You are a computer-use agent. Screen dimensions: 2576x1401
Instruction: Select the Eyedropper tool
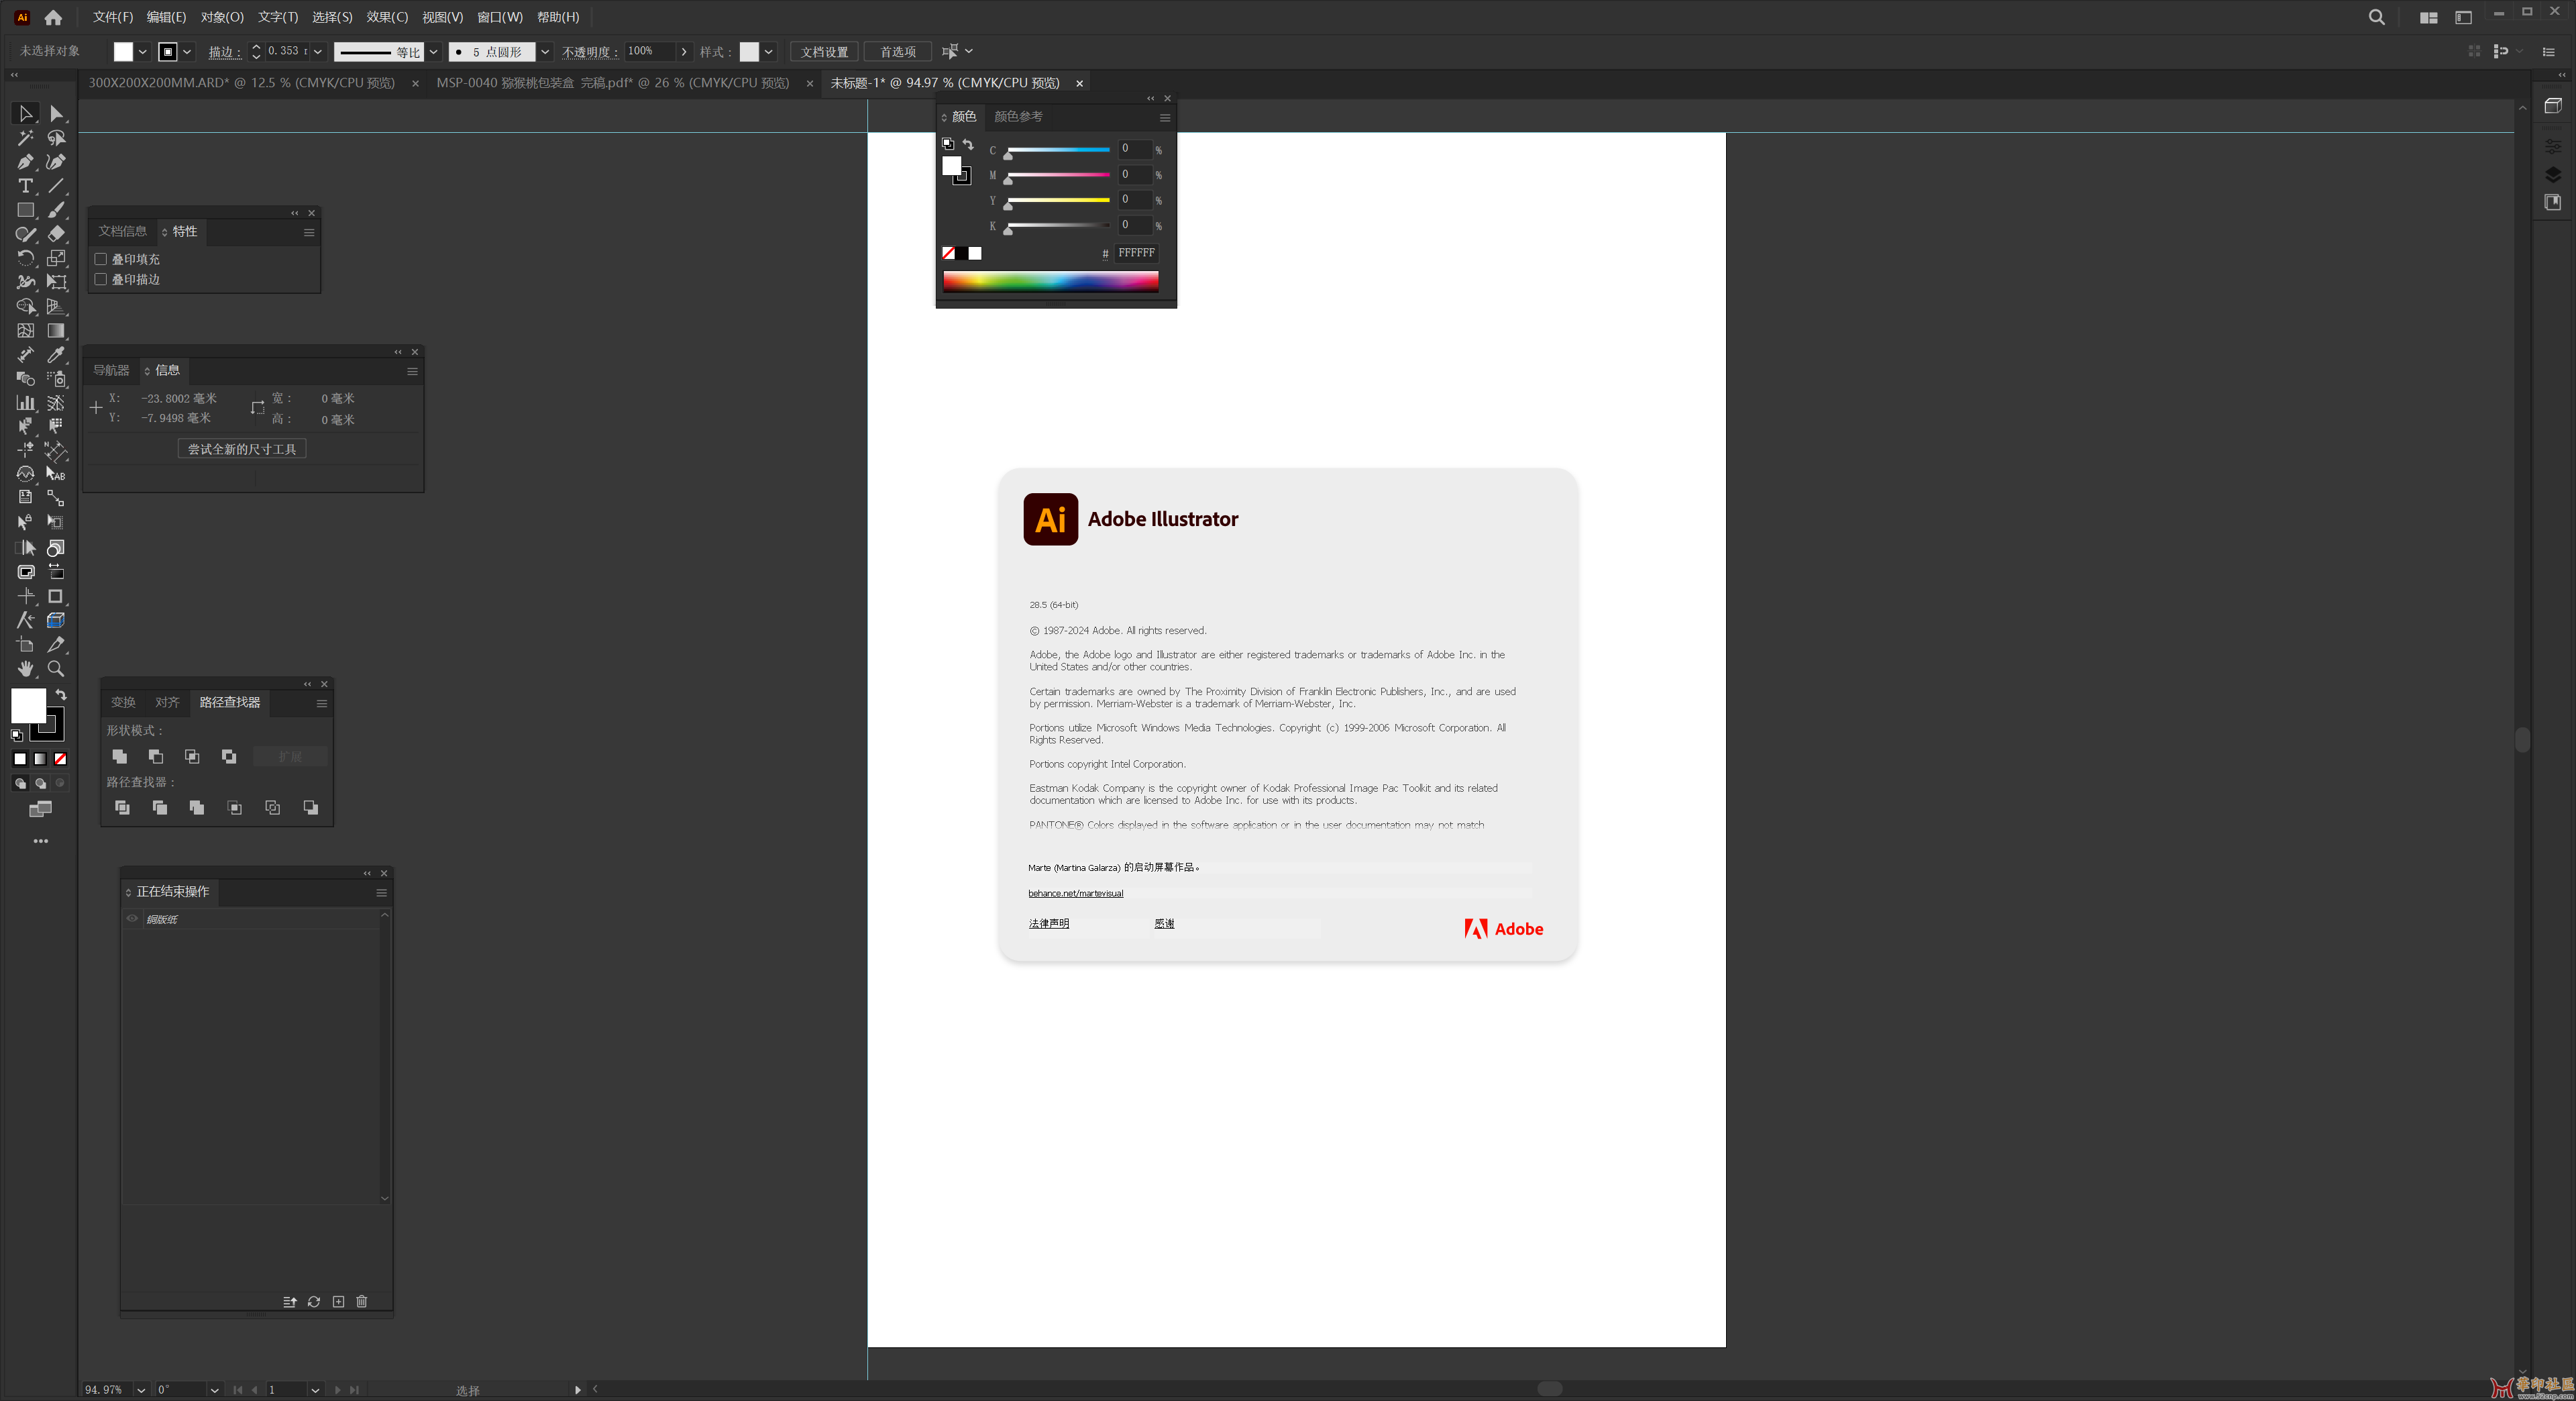(56, 355)
